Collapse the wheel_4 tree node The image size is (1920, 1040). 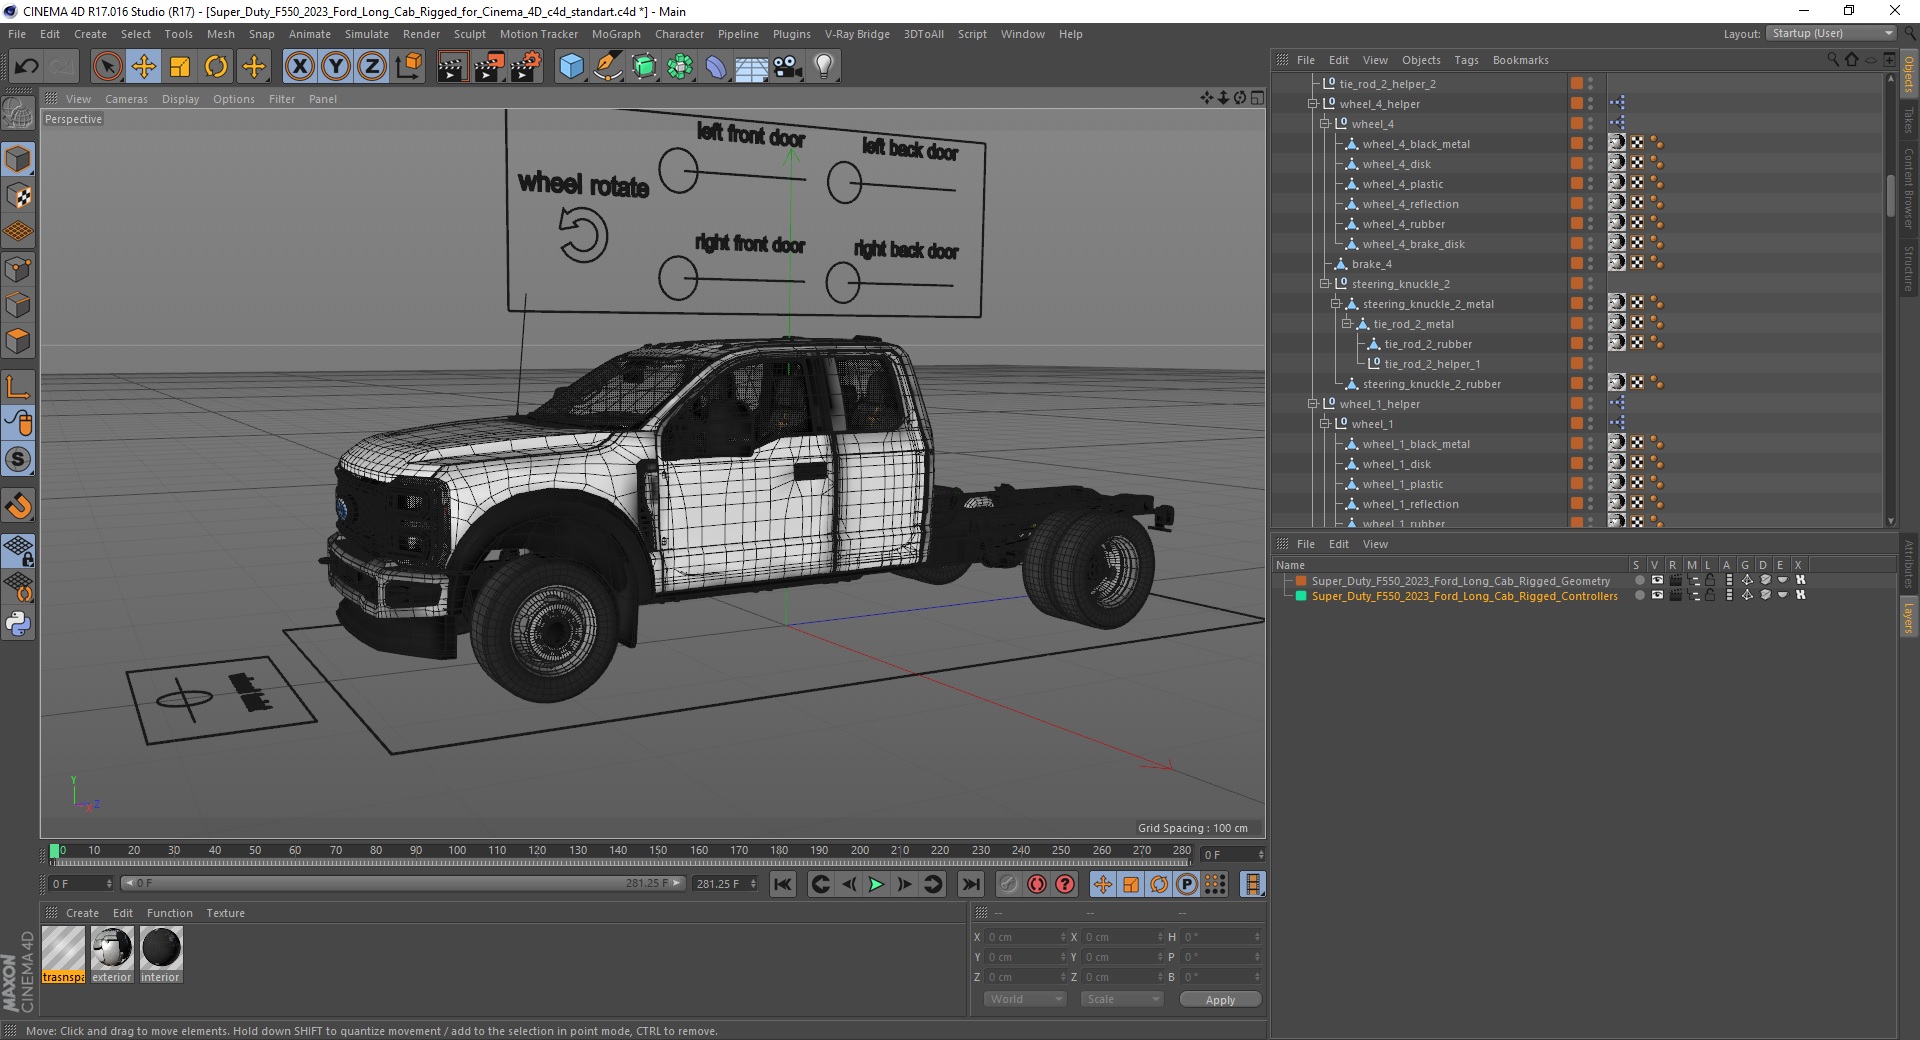pyautogui.click(x=1324, y=124)
